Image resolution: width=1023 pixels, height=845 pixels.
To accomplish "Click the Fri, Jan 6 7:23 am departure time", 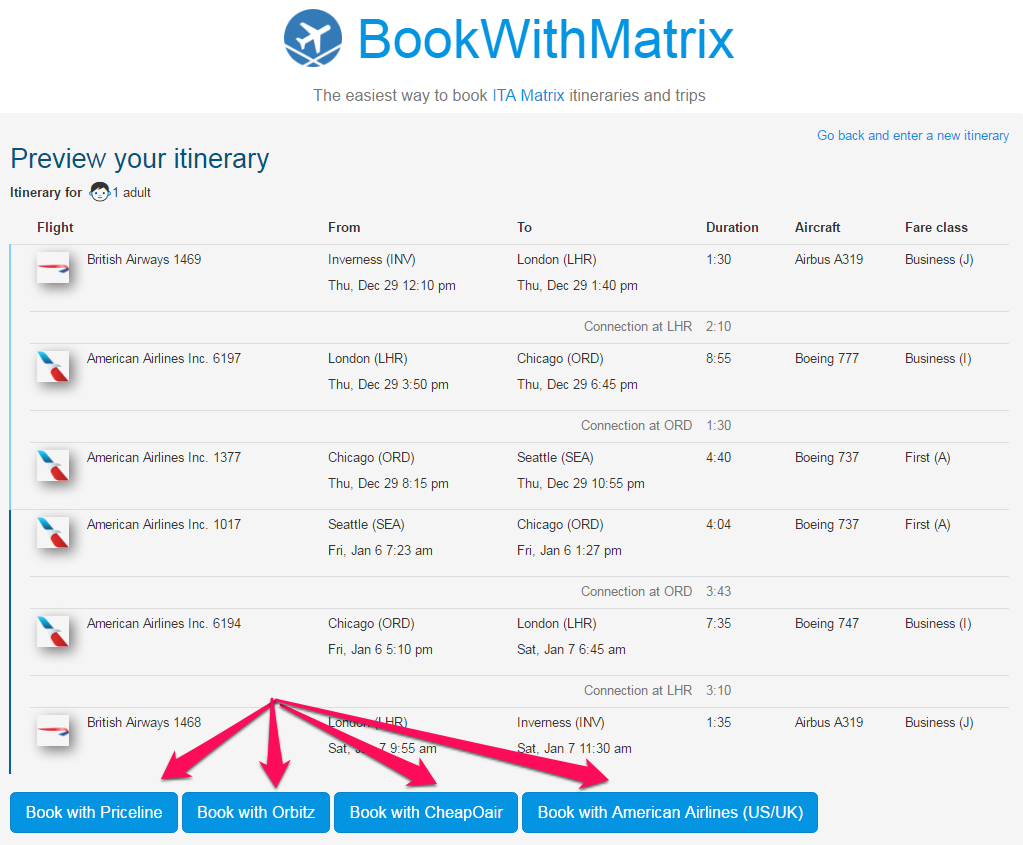I will [x=380, y=550].
